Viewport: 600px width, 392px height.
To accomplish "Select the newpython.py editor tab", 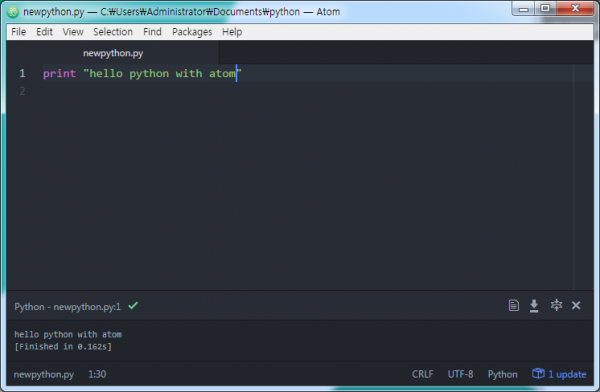I will tap(113, 53).
